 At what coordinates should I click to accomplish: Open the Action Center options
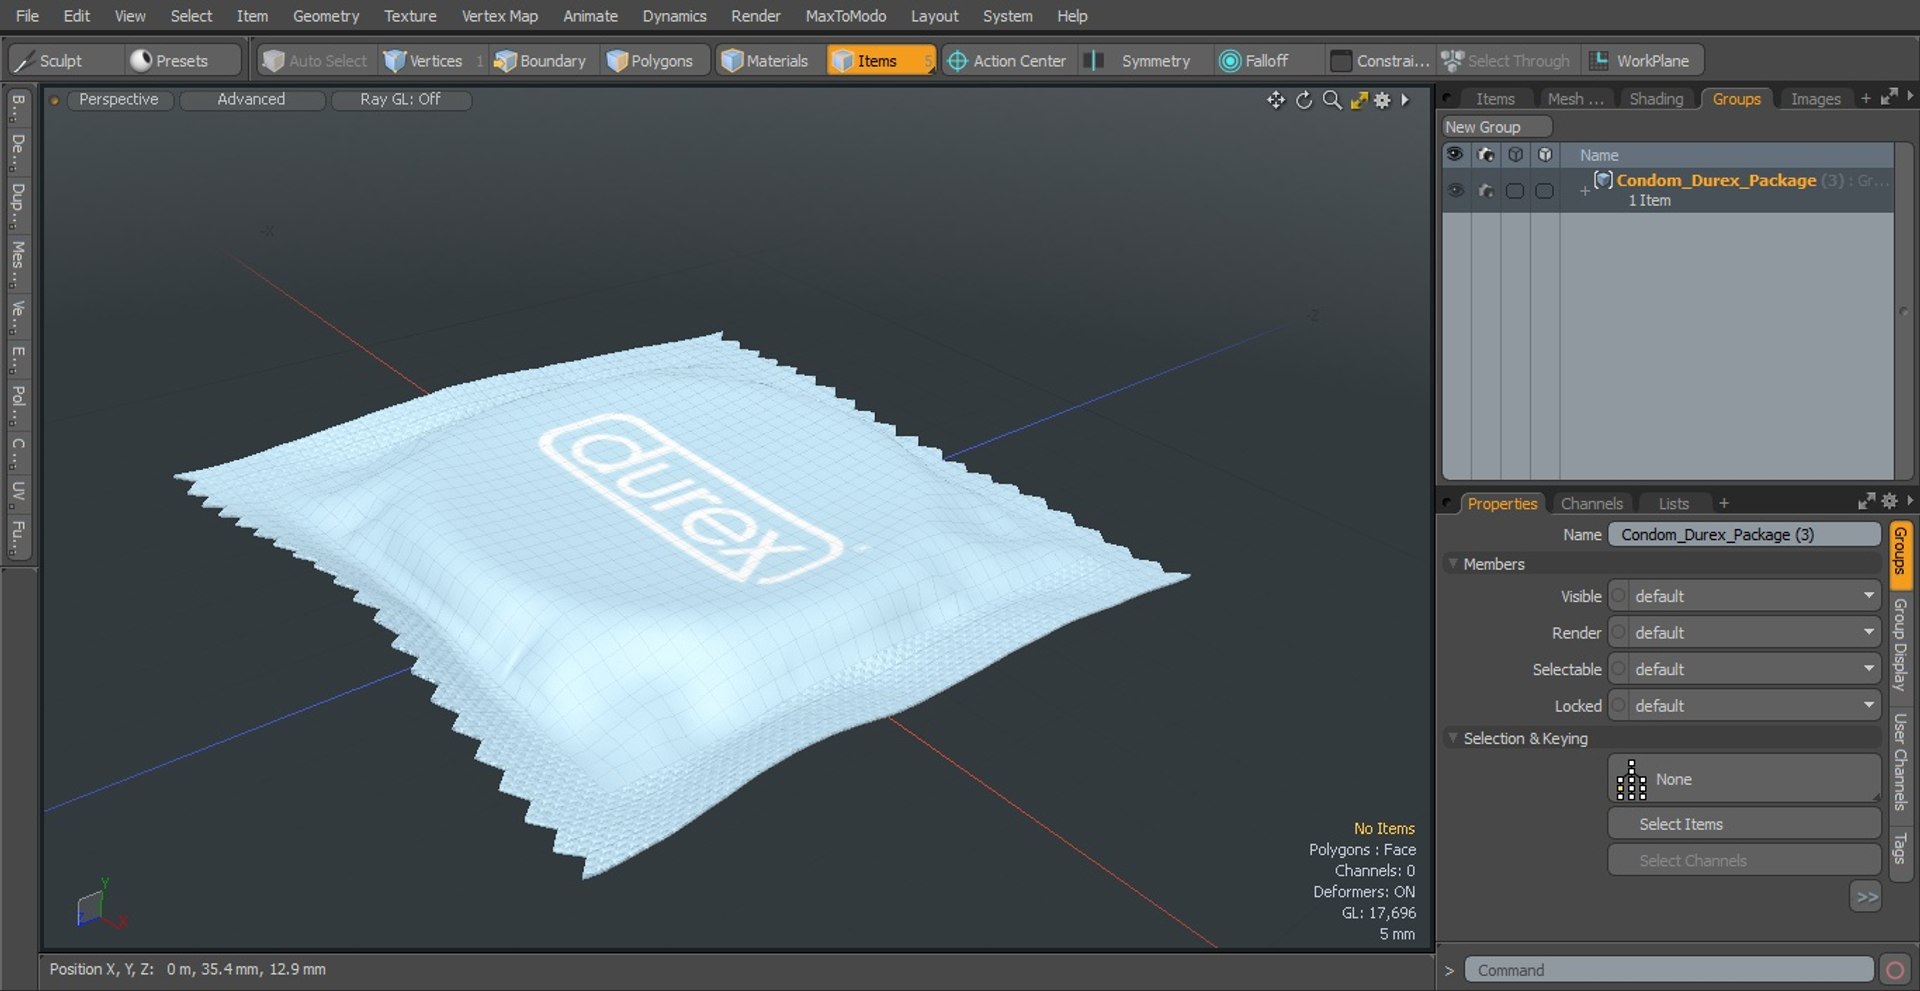1007,61
